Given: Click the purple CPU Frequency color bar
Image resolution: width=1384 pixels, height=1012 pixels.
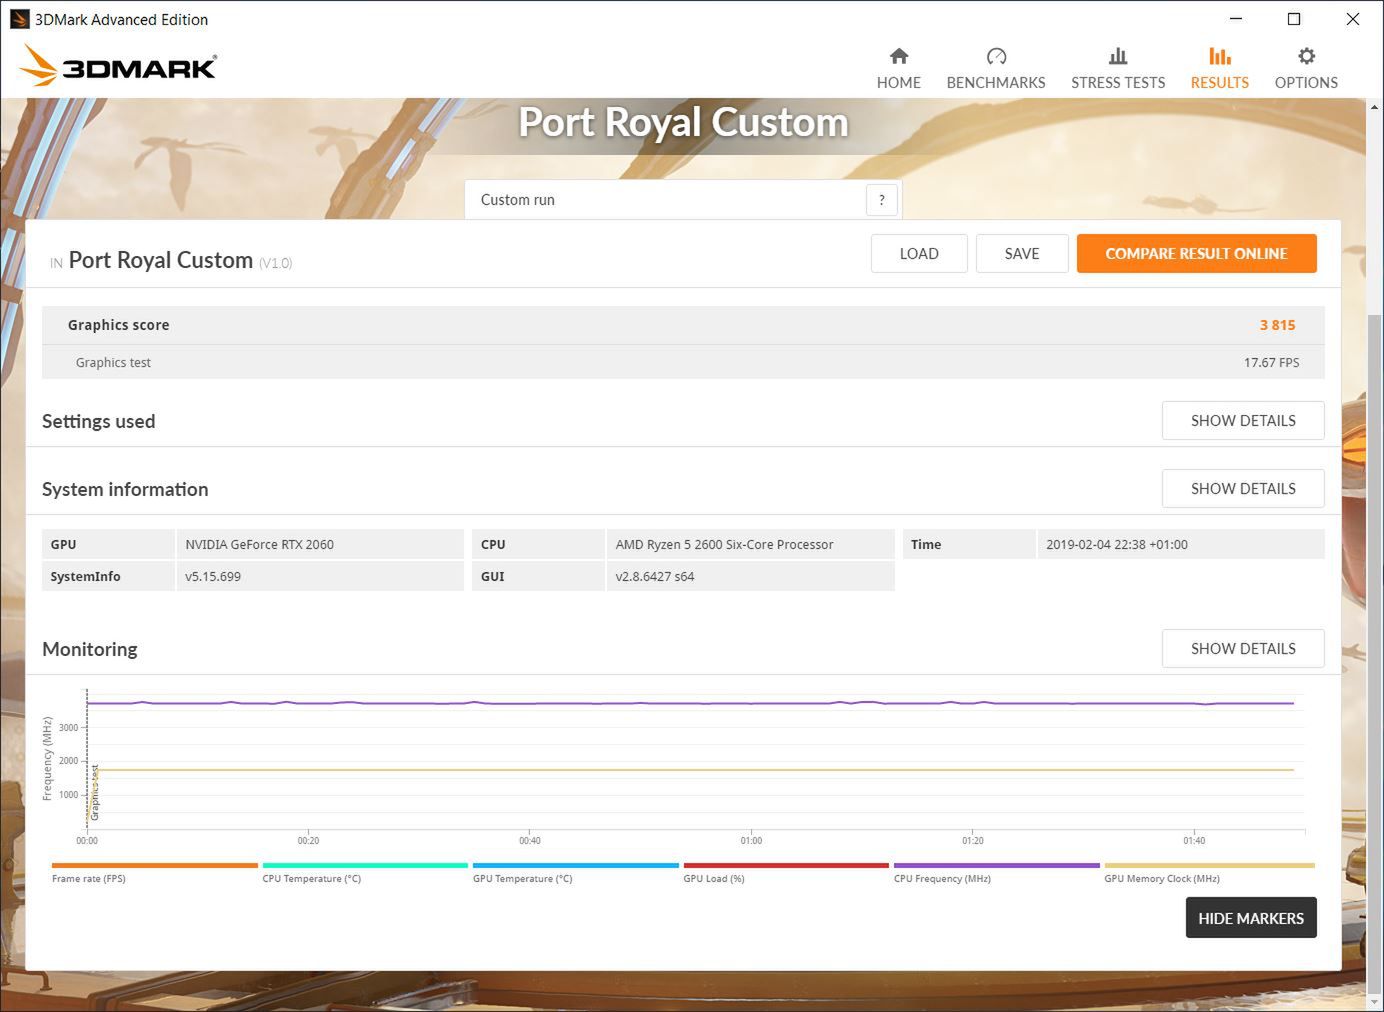Looking at the screenshot, I should point(996,865).
